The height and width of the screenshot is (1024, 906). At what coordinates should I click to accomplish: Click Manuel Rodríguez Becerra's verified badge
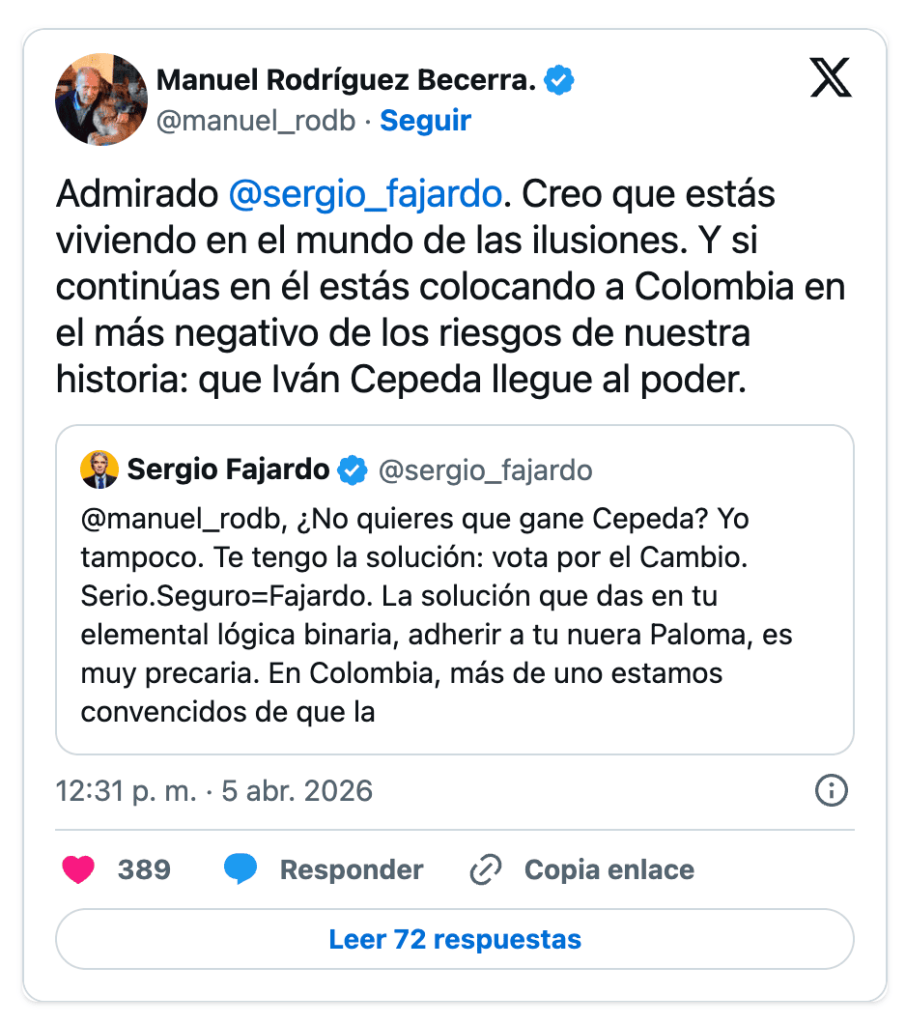558,80
